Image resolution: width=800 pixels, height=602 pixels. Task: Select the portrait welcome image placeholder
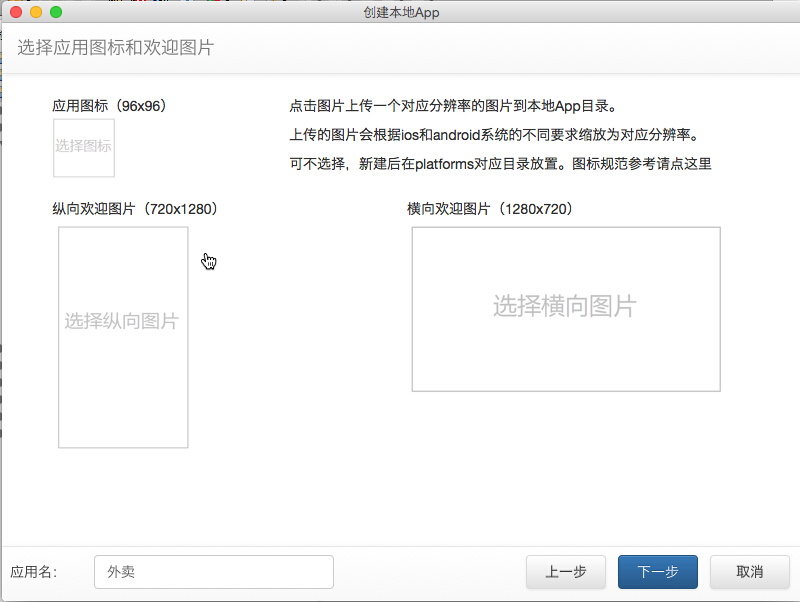point(122,337)
